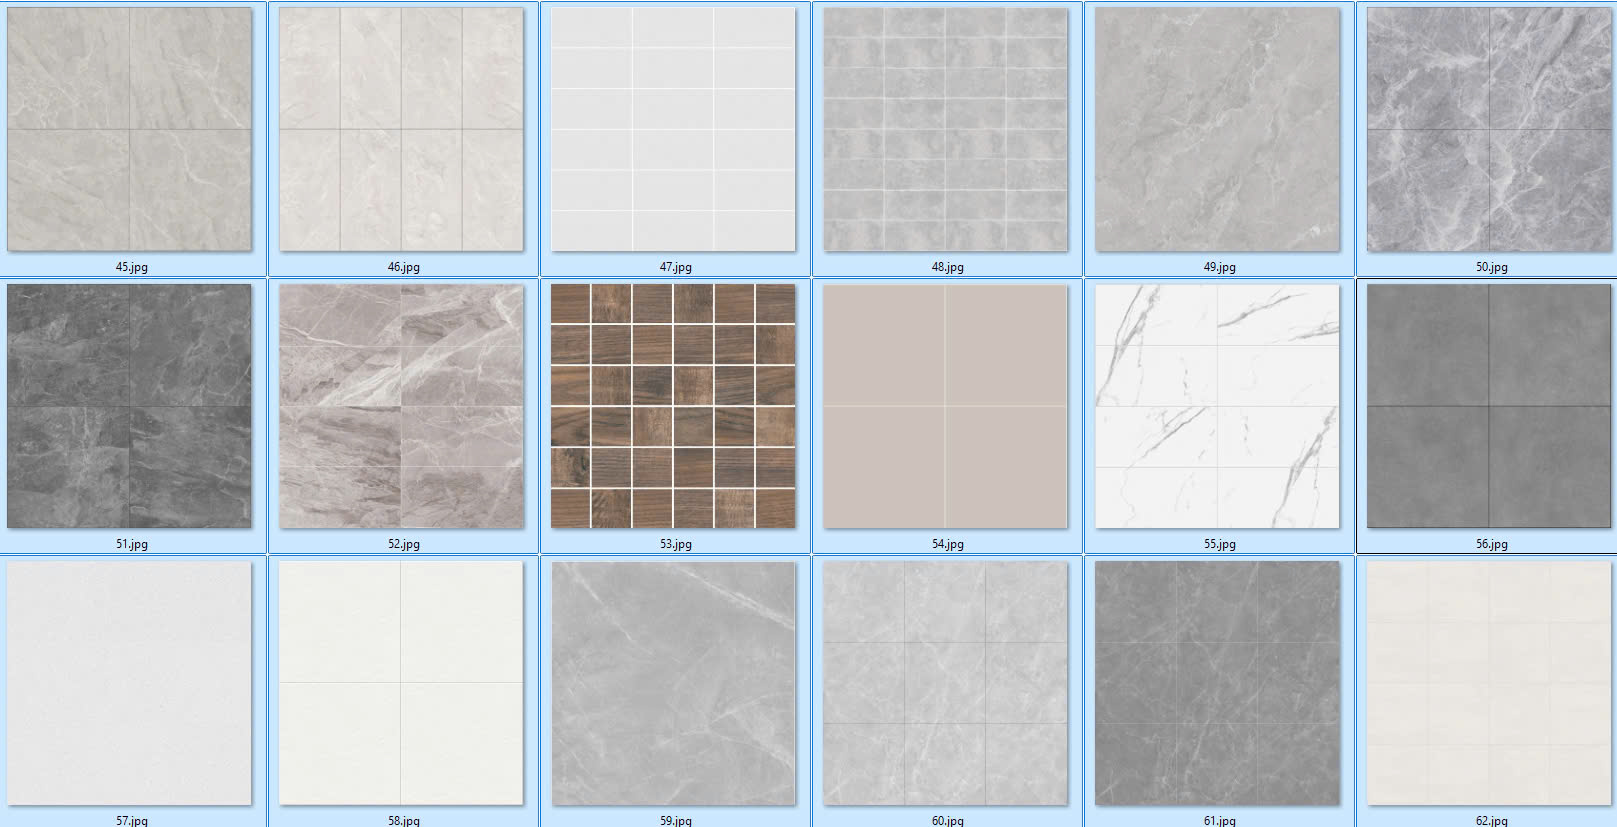Select the 49.jpg grey marble thumbnail
The width and height of the screenshot is (1617, 827).
(1217, 130)
